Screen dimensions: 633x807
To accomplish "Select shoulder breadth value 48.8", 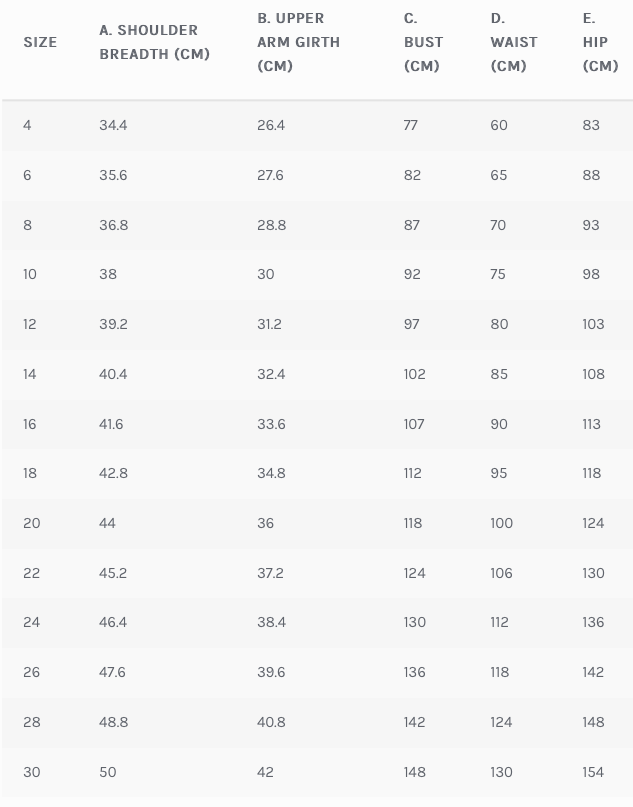I will (x=113, y=722).
